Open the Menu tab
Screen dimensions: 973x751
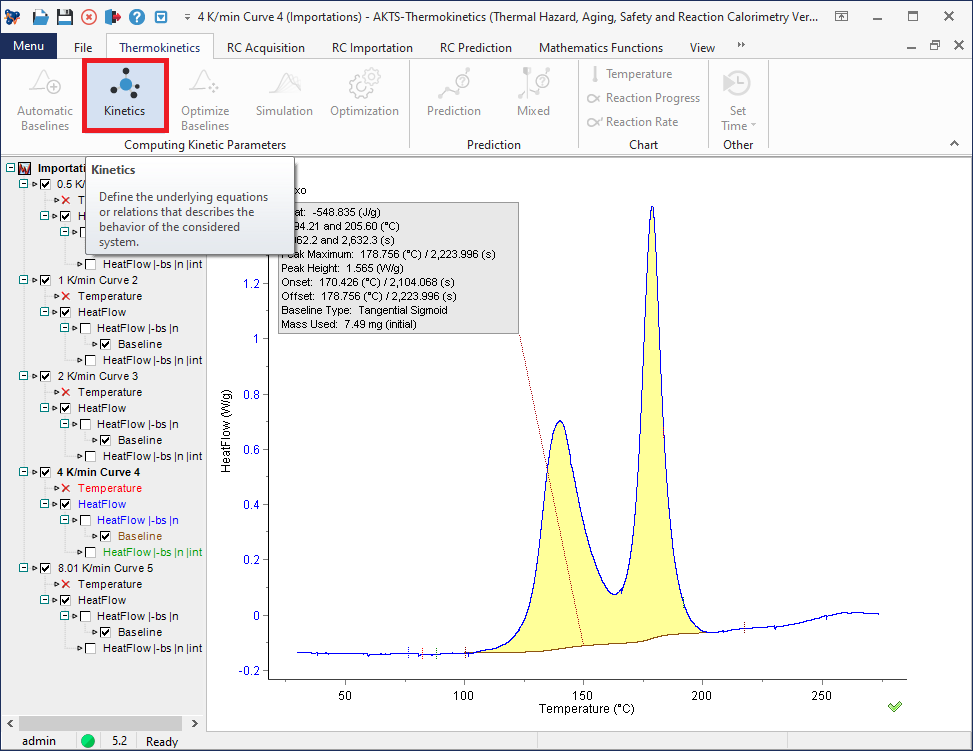[x=29, y=46]
